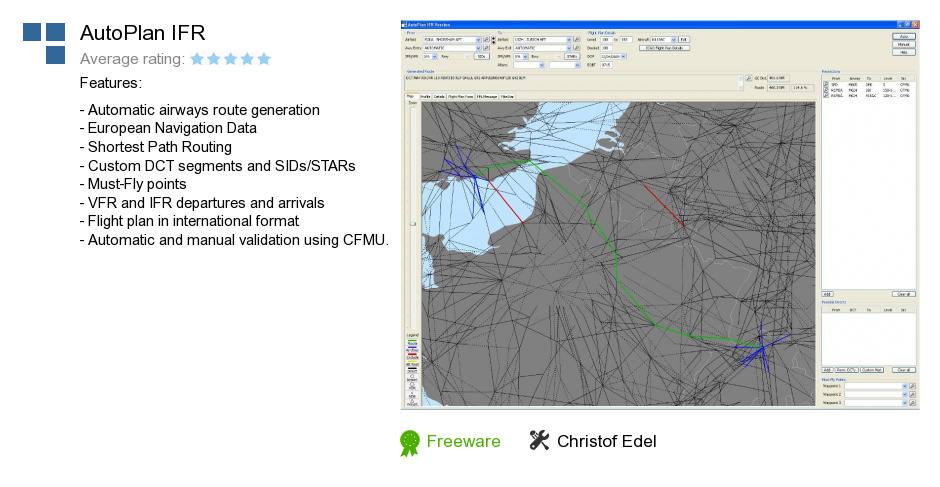Click the Edit button beside Aircraft
The width and height of the screenshot is (940, 487).
tap(683, 40)
